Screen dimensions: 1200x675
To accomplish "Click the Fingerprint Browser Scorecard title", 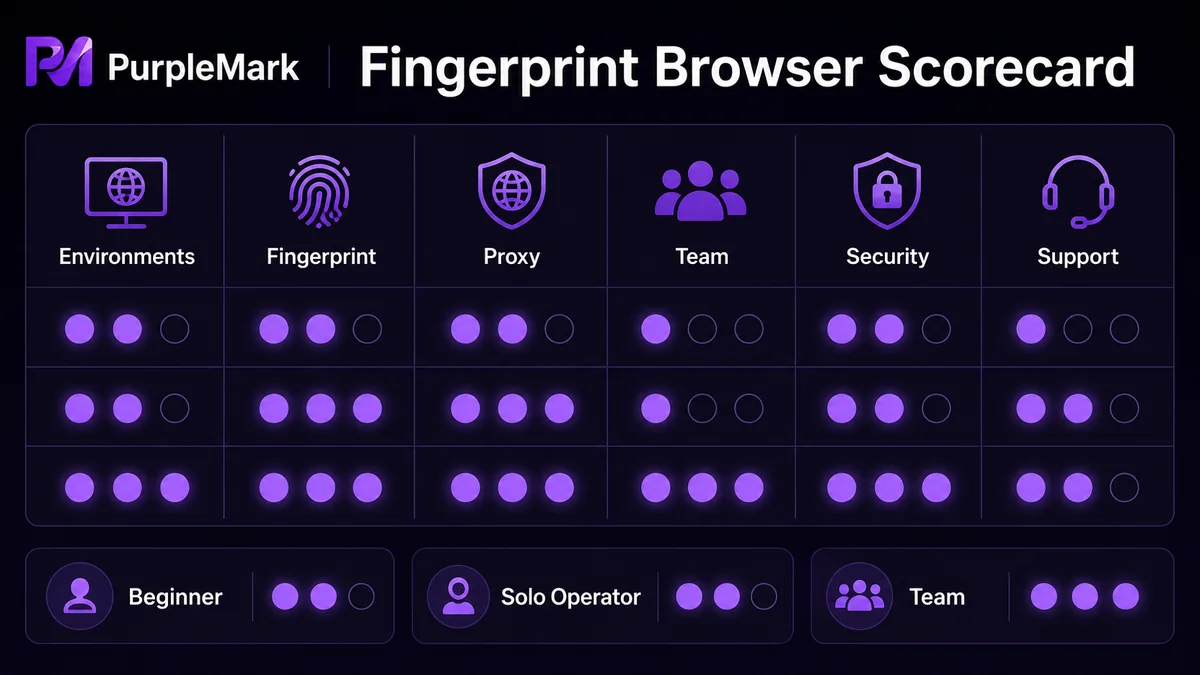I will point(746,67).
